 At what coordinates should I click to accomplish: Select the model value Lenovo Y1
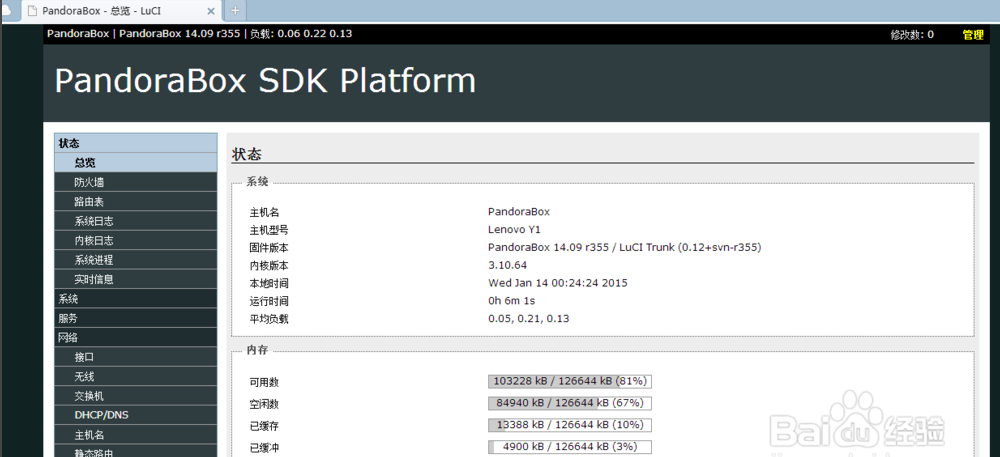(x=514, y=229)
